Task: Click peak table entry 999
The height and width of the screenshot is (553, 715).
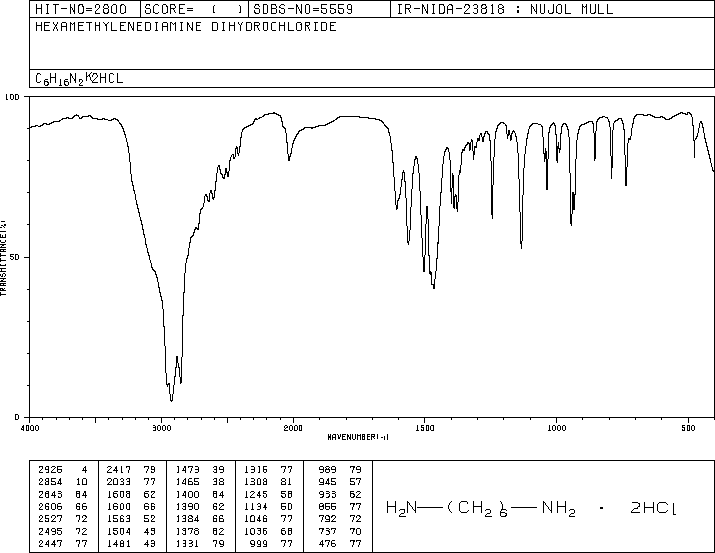Action: click(x=259, y=544)
